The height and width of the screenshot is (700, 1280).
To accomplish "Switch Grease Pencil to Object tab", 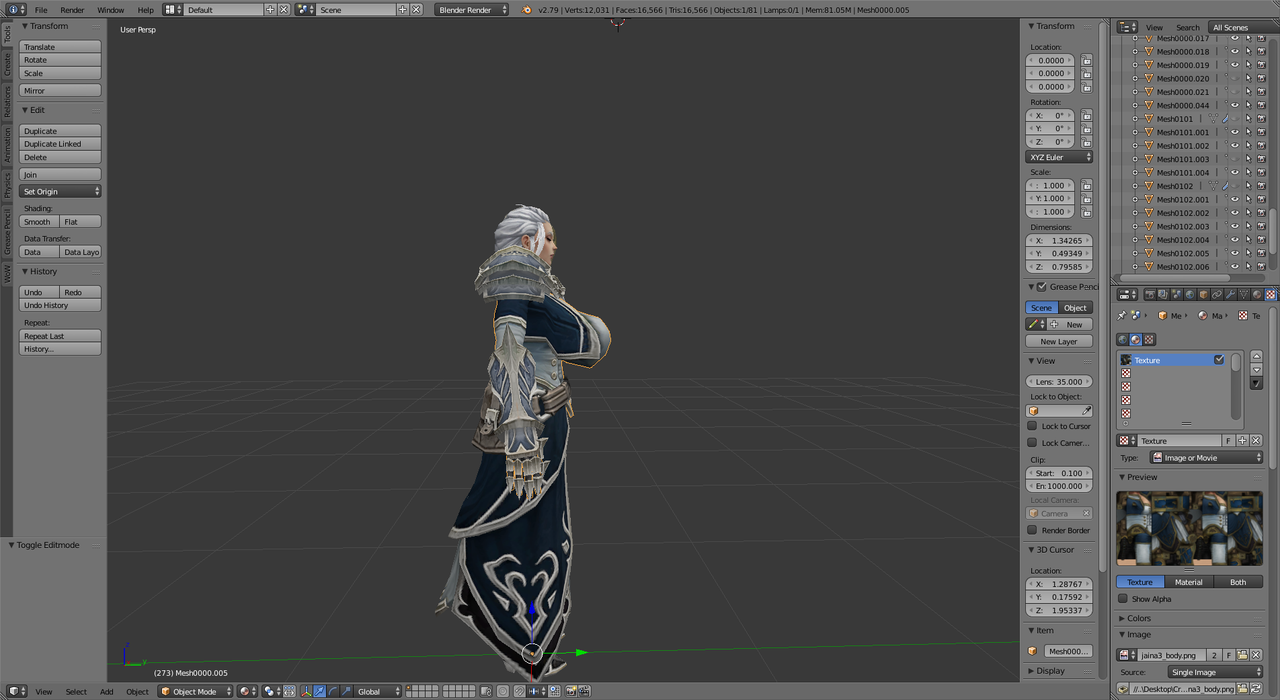I will pyautogui.click(x=1076, y=308).
